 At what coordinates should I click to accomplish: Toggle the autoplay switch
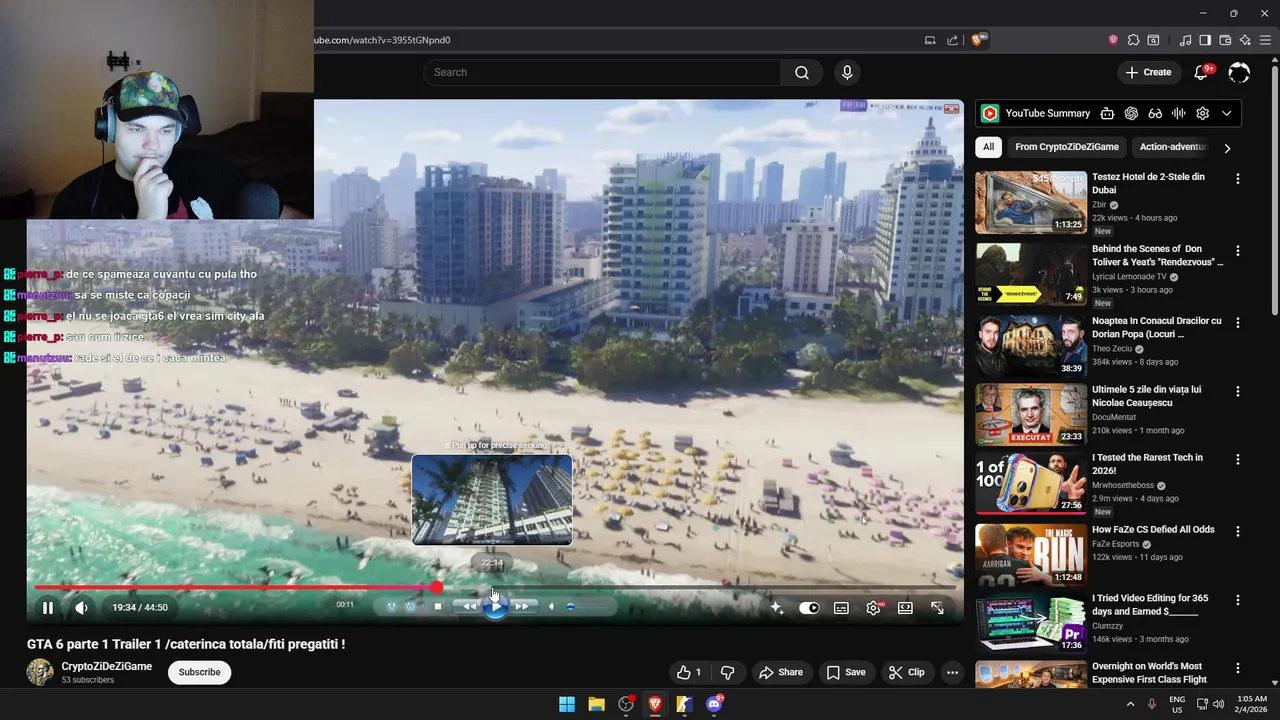click(x=809, y=607)
